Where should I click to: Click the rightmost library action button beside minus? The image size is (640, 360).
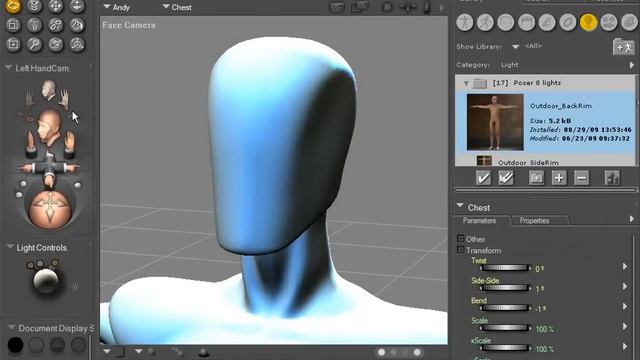(612, 178)
